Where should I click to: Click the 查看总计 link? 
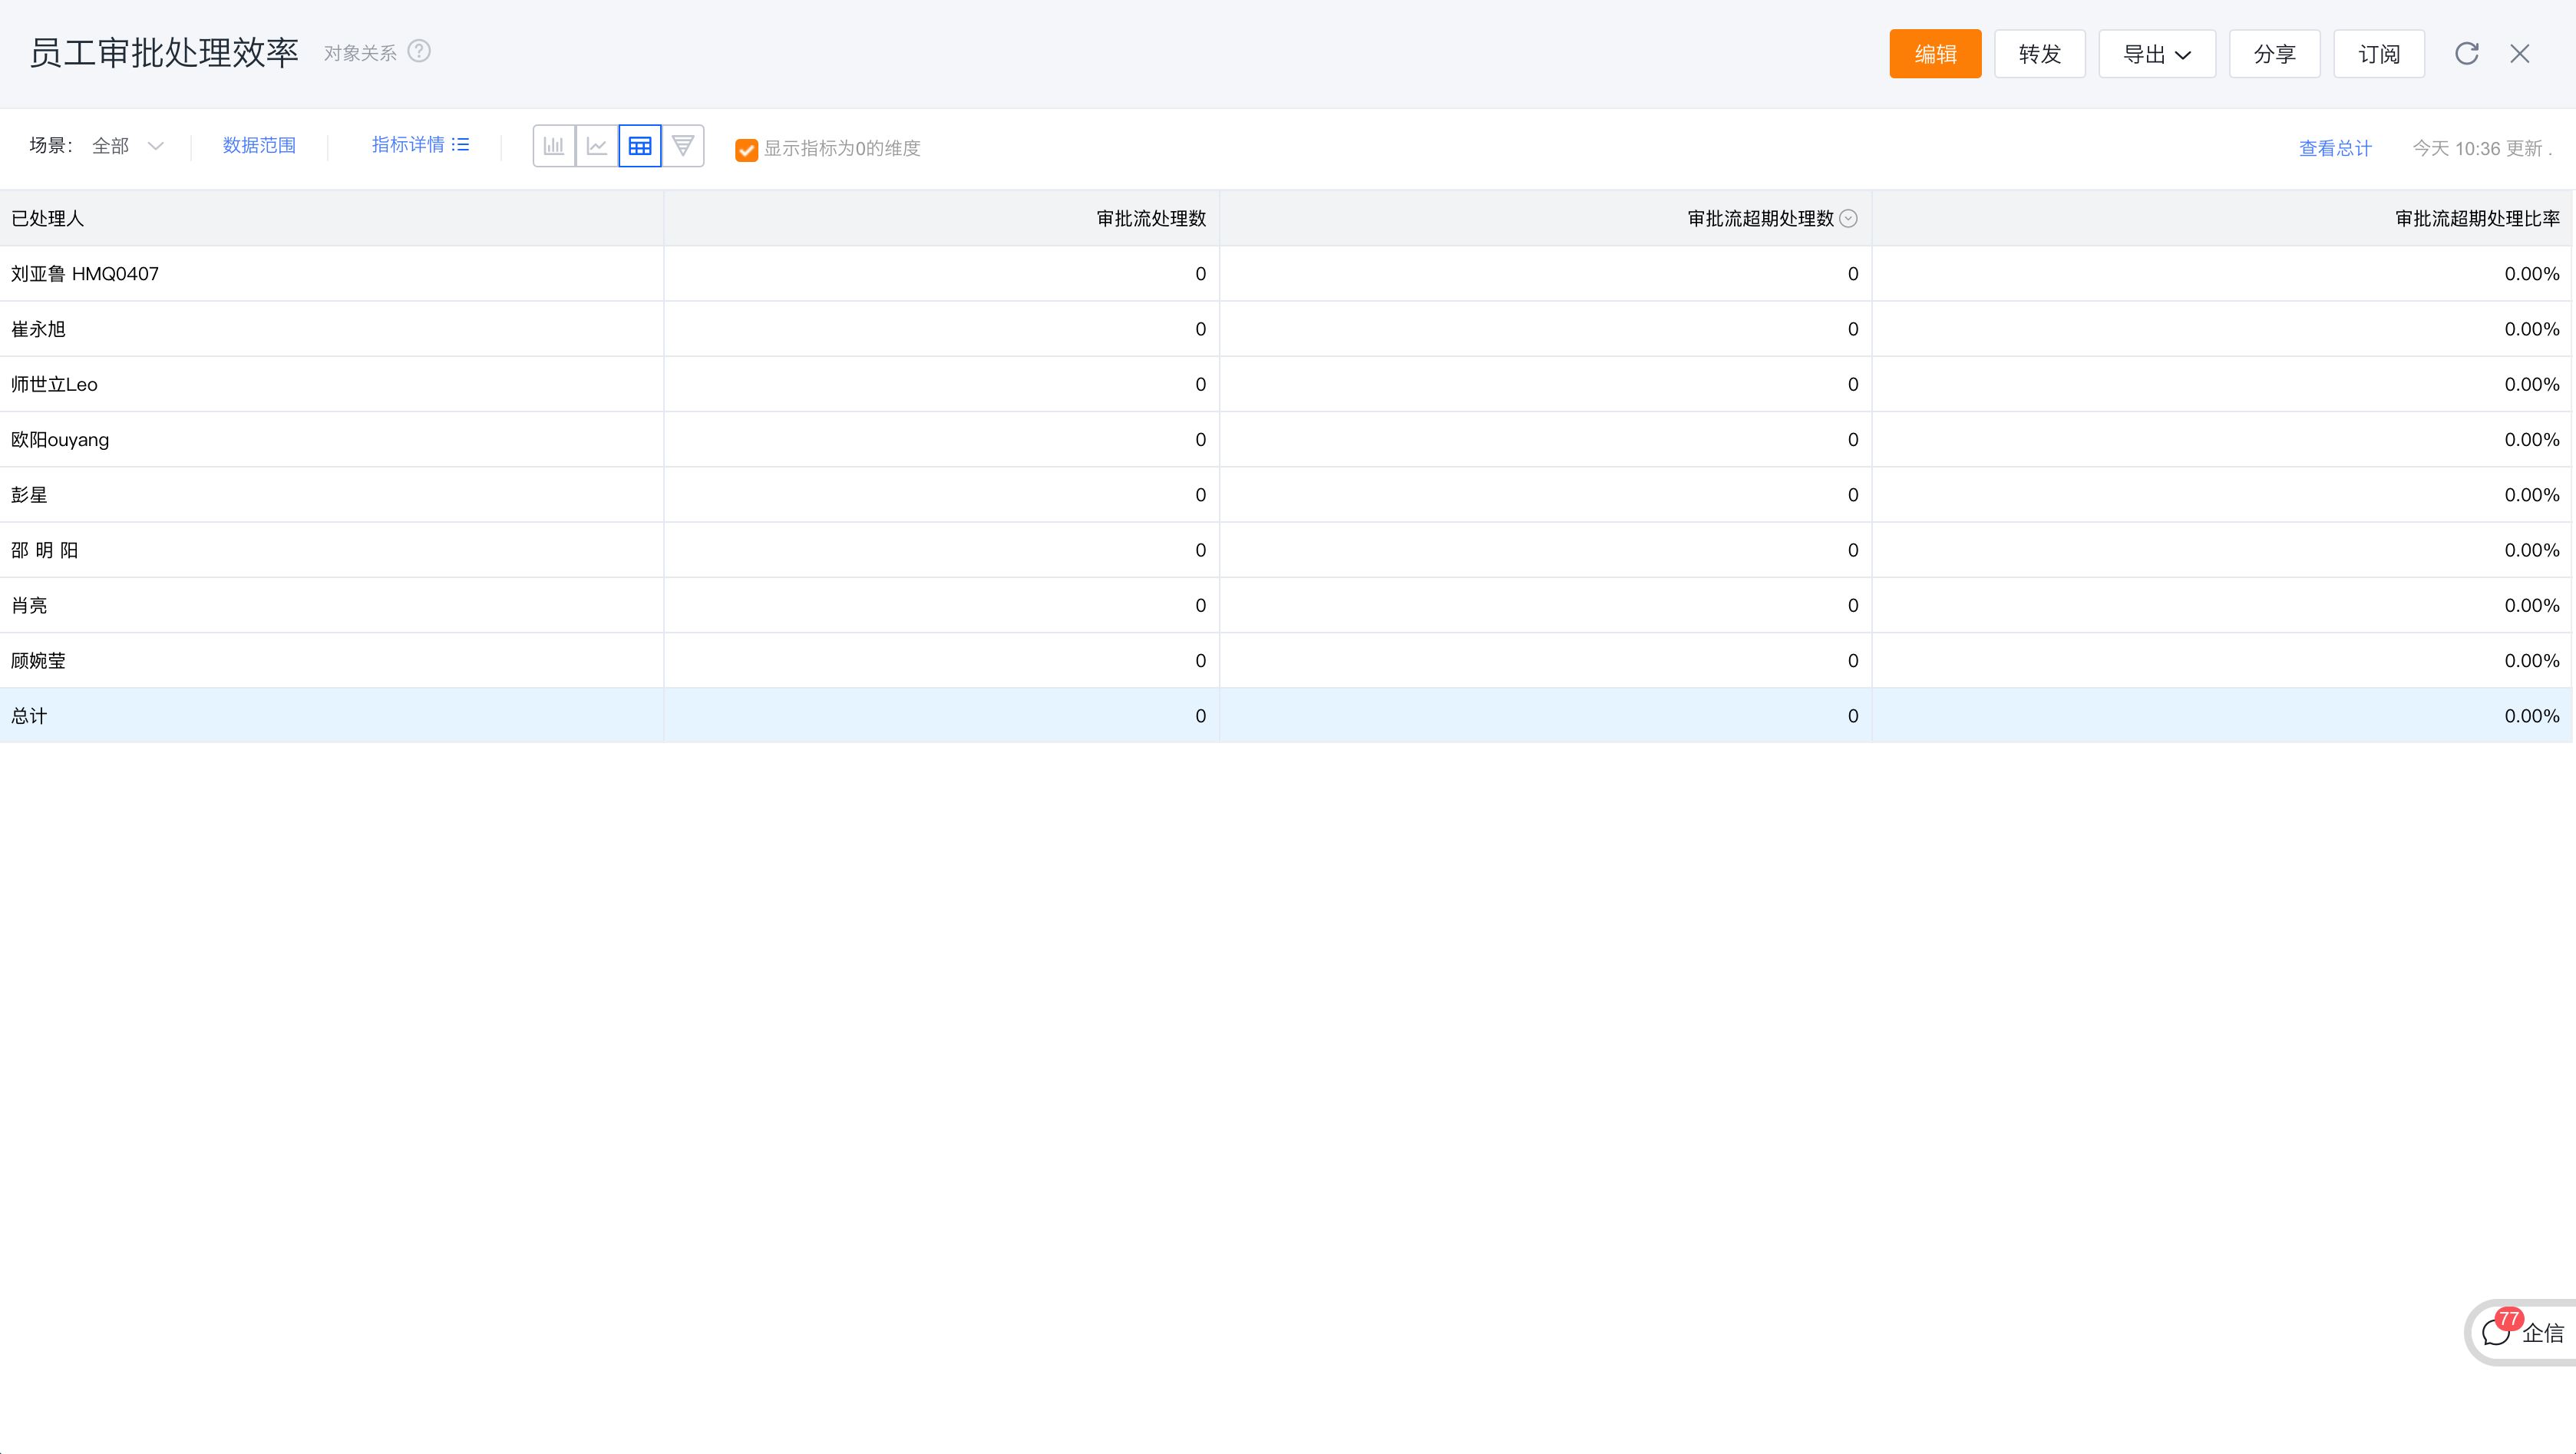point(2335,148)
